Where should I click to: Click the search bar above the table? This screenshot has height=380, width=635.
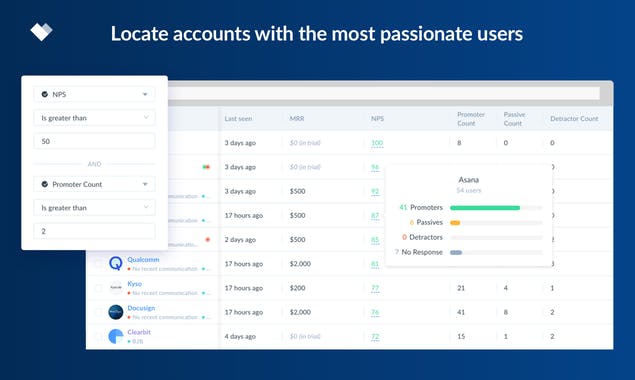(x=383, y=93)
